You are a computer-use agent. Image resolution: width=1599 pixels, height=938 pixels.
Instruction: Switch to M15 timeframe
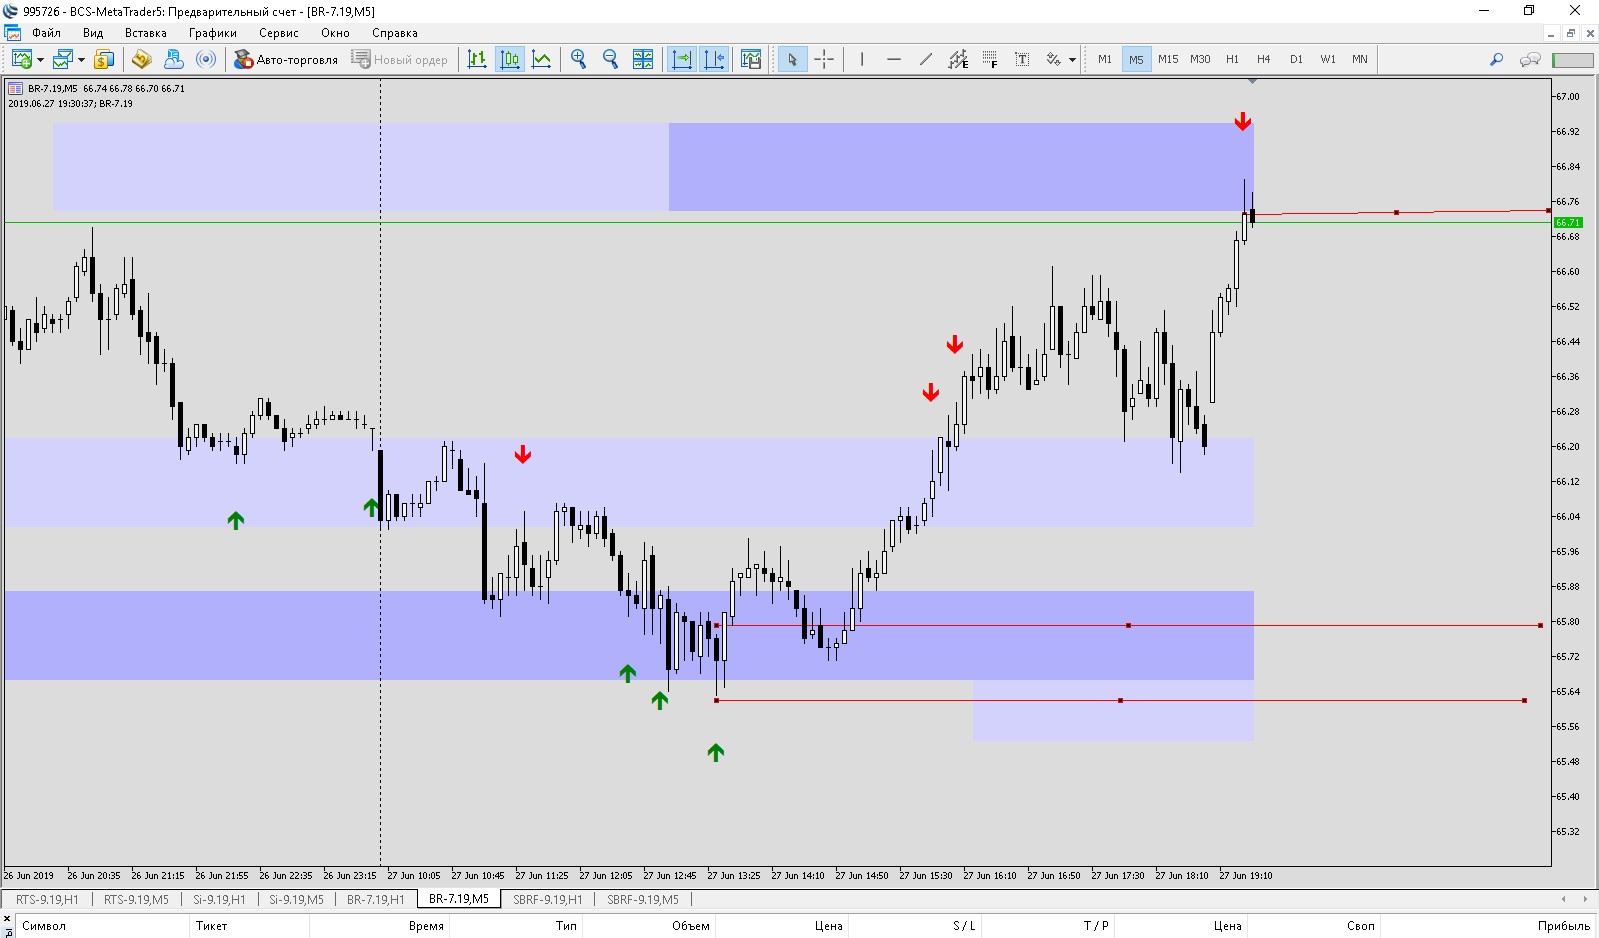(1168, 59)
